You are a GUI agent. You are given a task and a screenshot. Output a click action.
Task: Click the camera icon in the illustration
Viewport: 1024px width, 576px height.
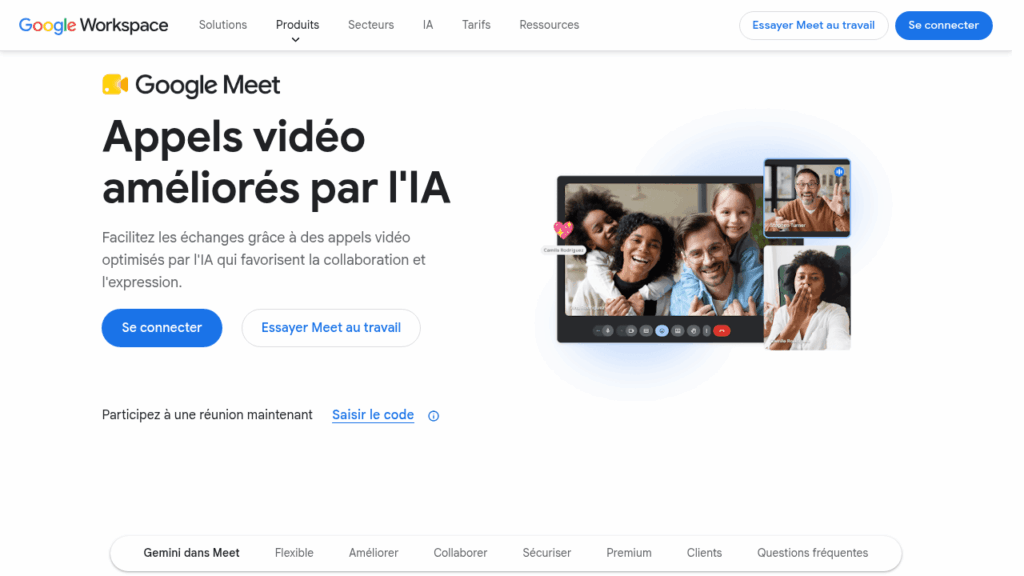tap(632, 331)
